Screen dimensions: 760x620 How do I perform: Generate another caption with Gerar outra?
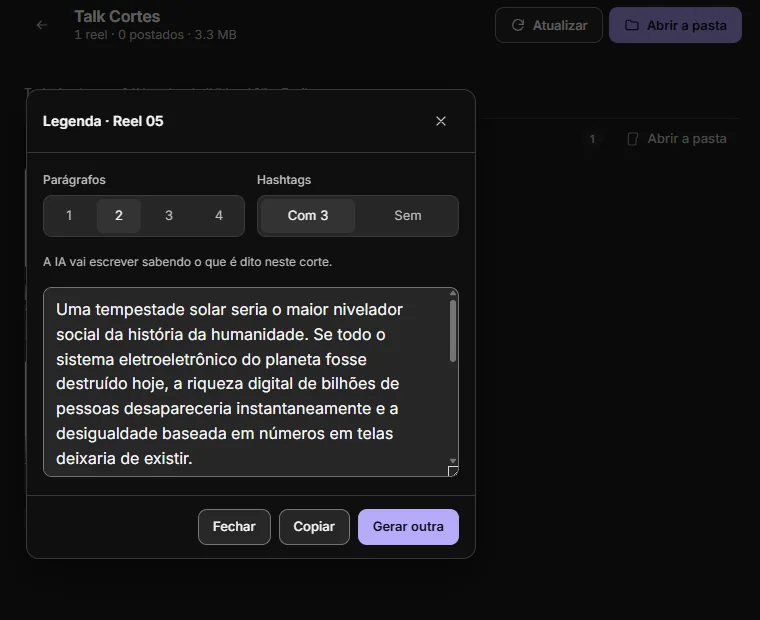(x=408, y=527)
